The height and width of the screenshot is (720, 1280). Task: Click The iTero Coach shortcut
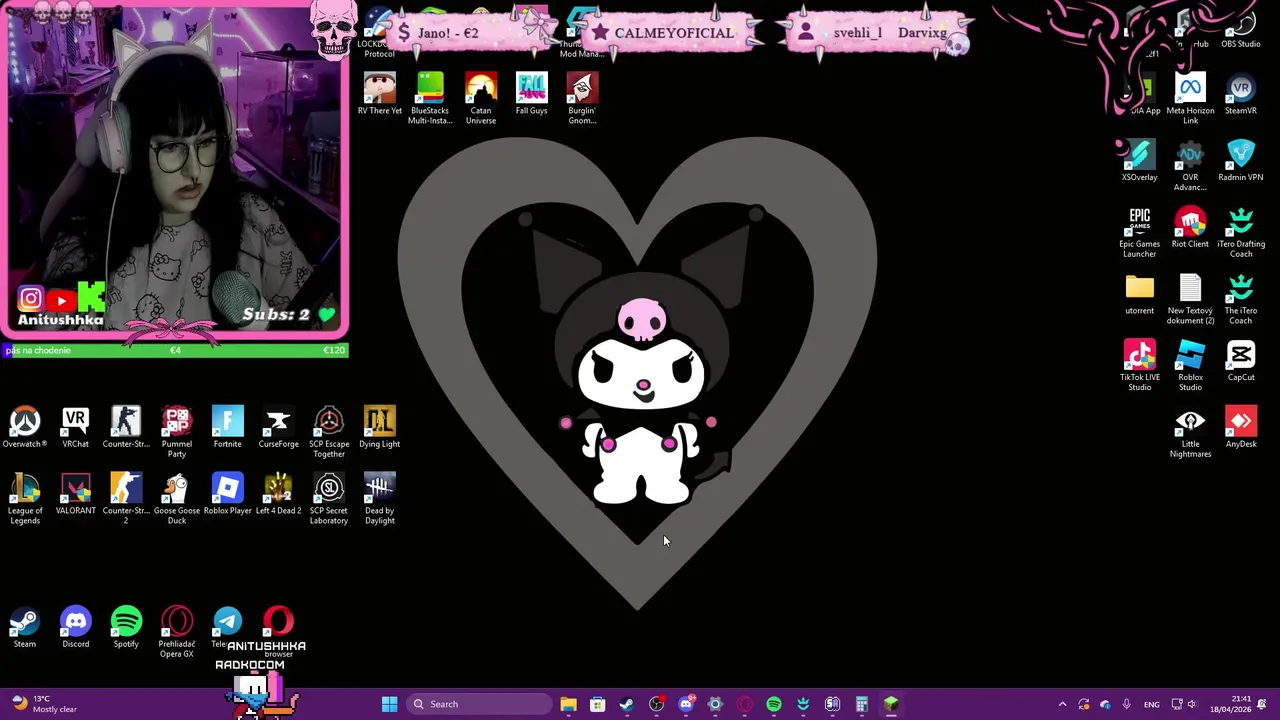tap(1241, 299)
